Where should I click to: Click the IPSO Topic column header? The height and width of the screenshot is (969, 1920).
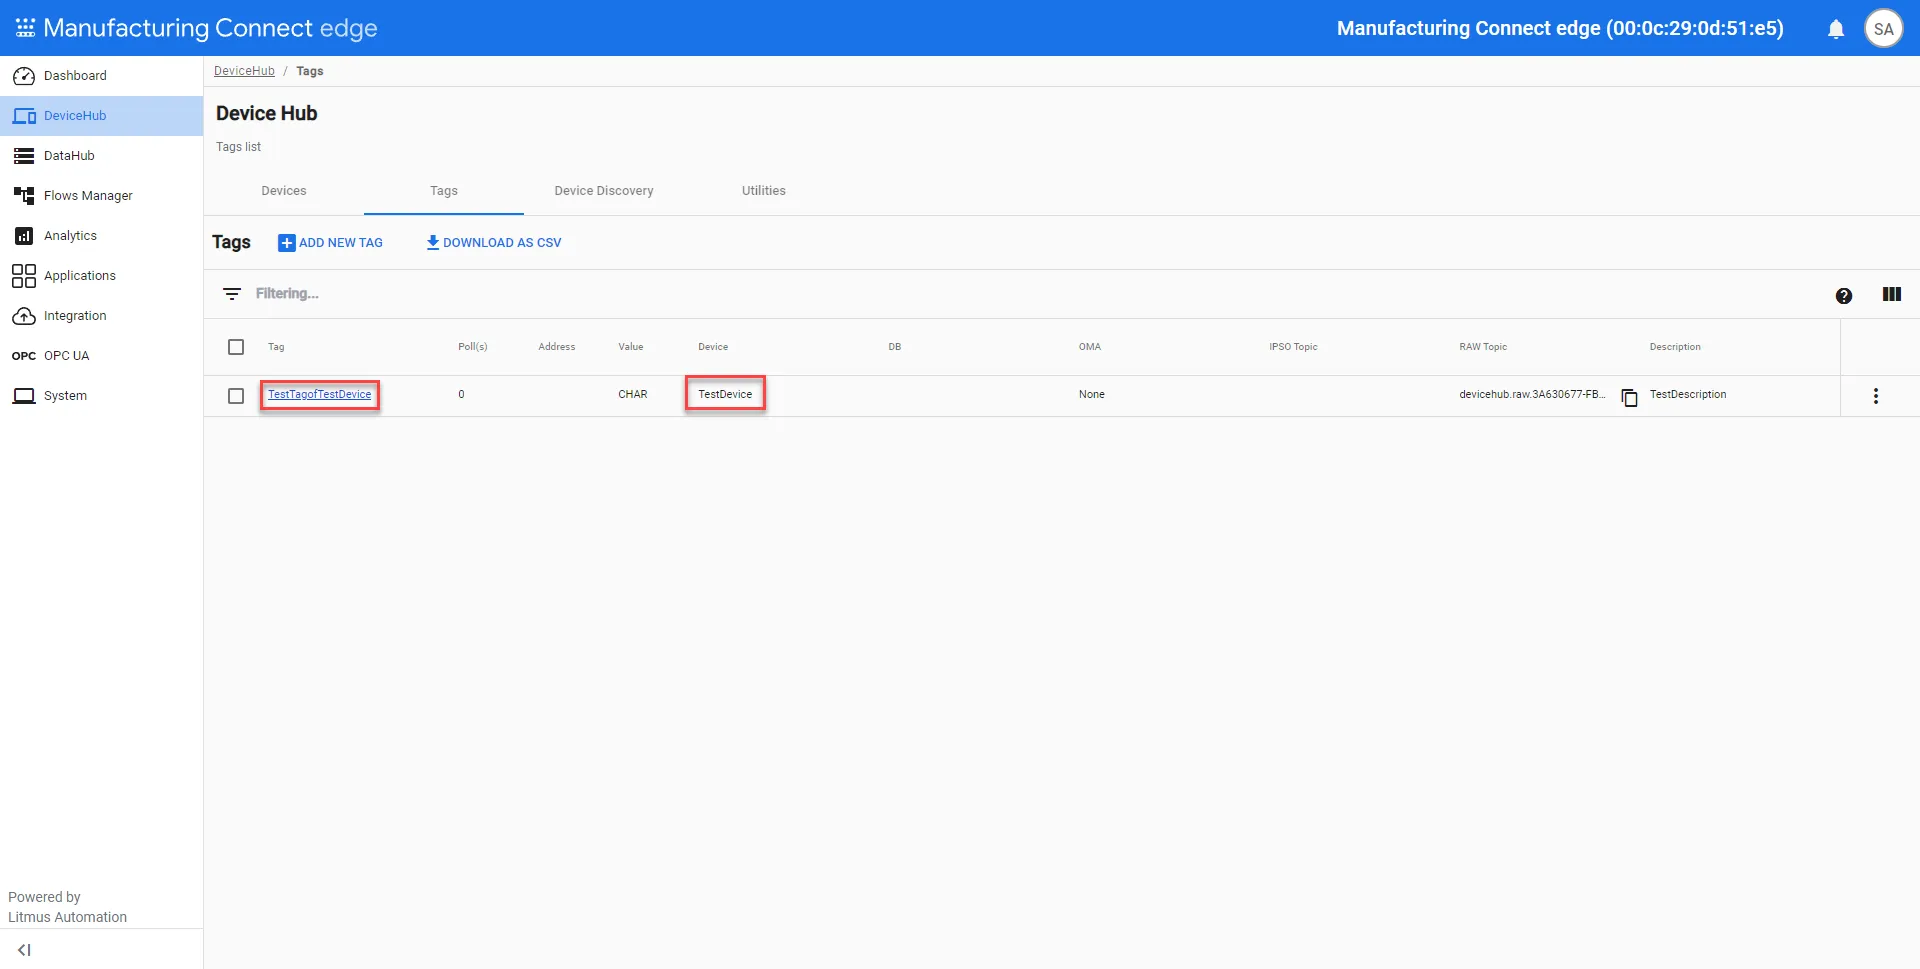(1293, 347)
